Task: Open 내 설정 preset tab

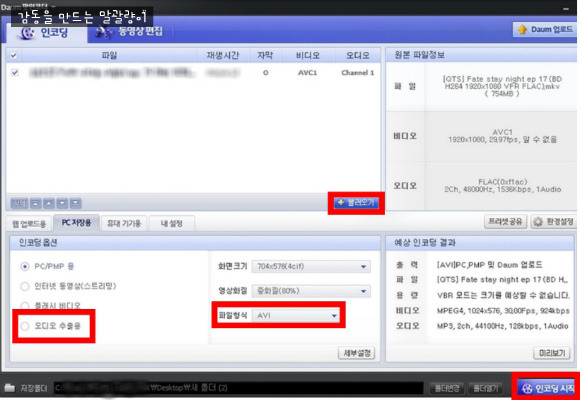Action: click(172, 223)
